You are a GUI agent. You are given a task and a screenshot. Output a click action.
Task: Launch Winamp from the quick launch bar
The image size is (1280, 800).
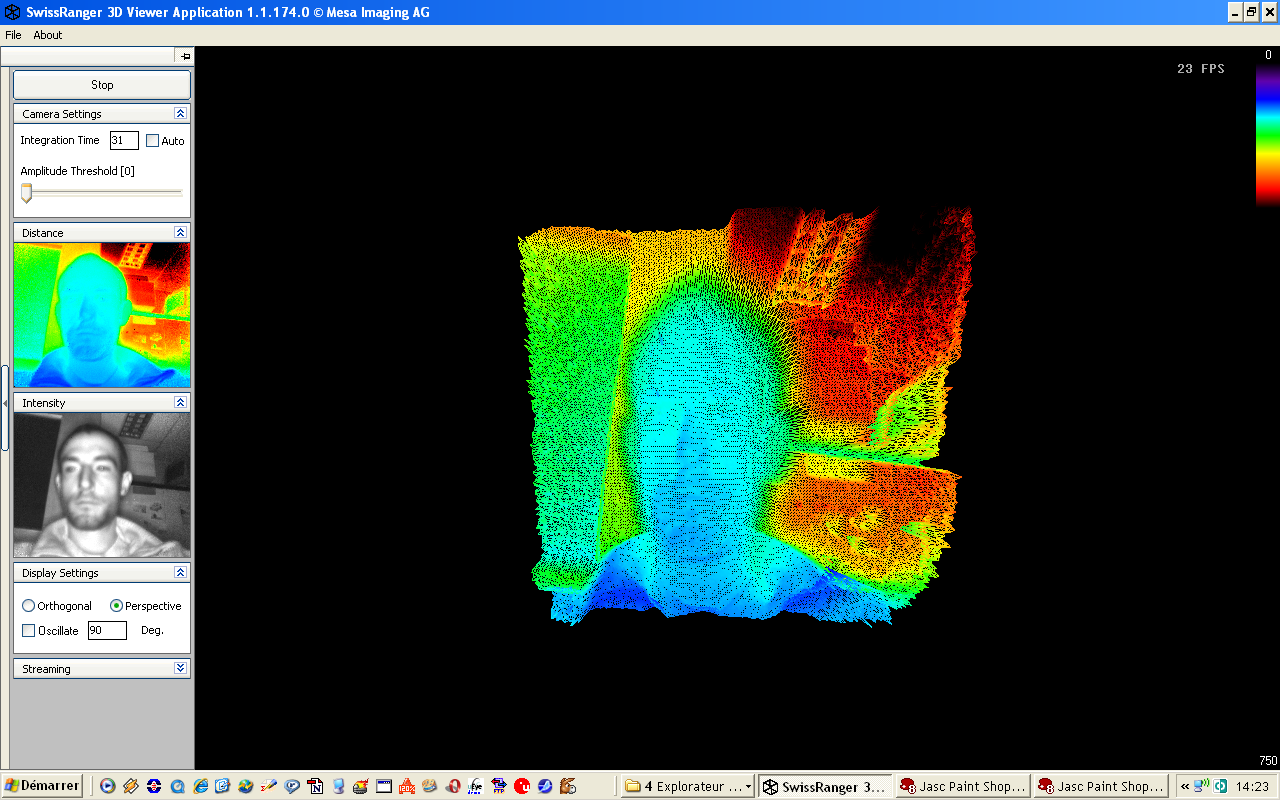pos(131,786)
